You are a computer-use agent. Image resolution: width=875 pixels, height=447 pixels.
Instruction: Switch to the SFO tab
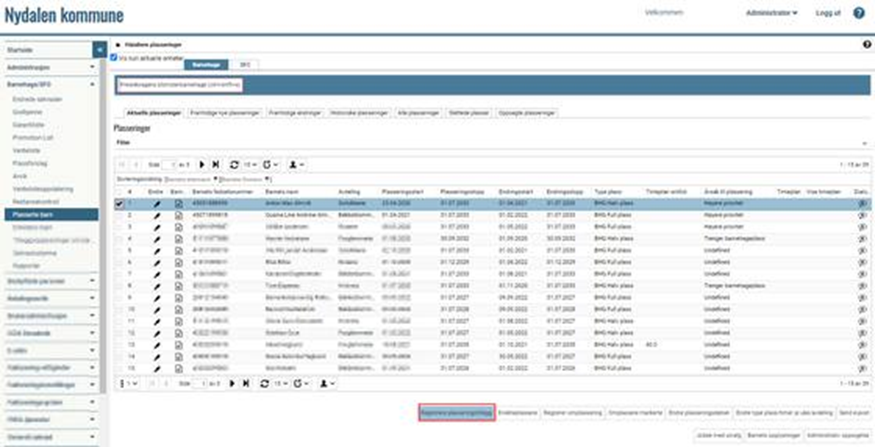click(245, 64)
